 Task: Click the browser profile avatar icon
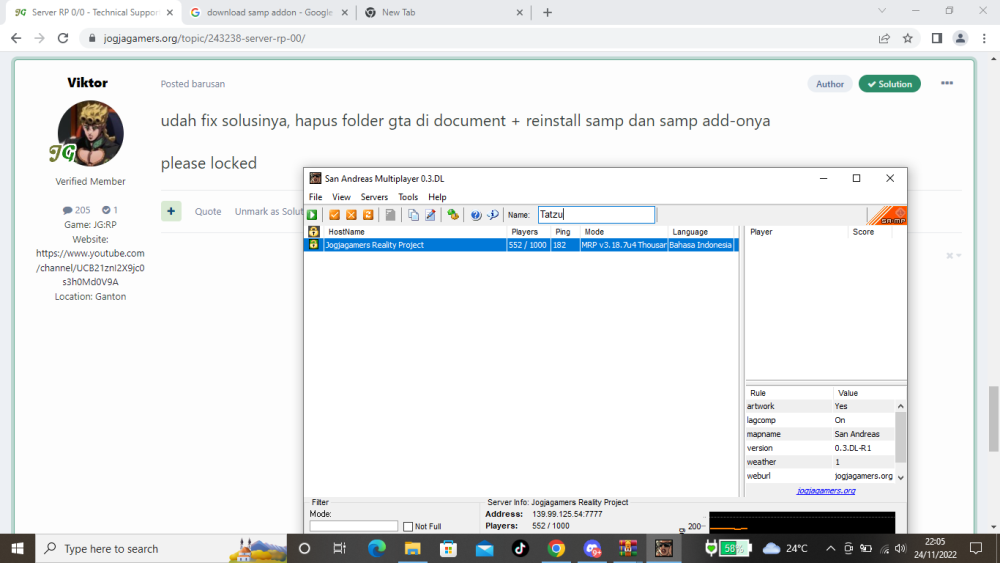tap(960, 38)
